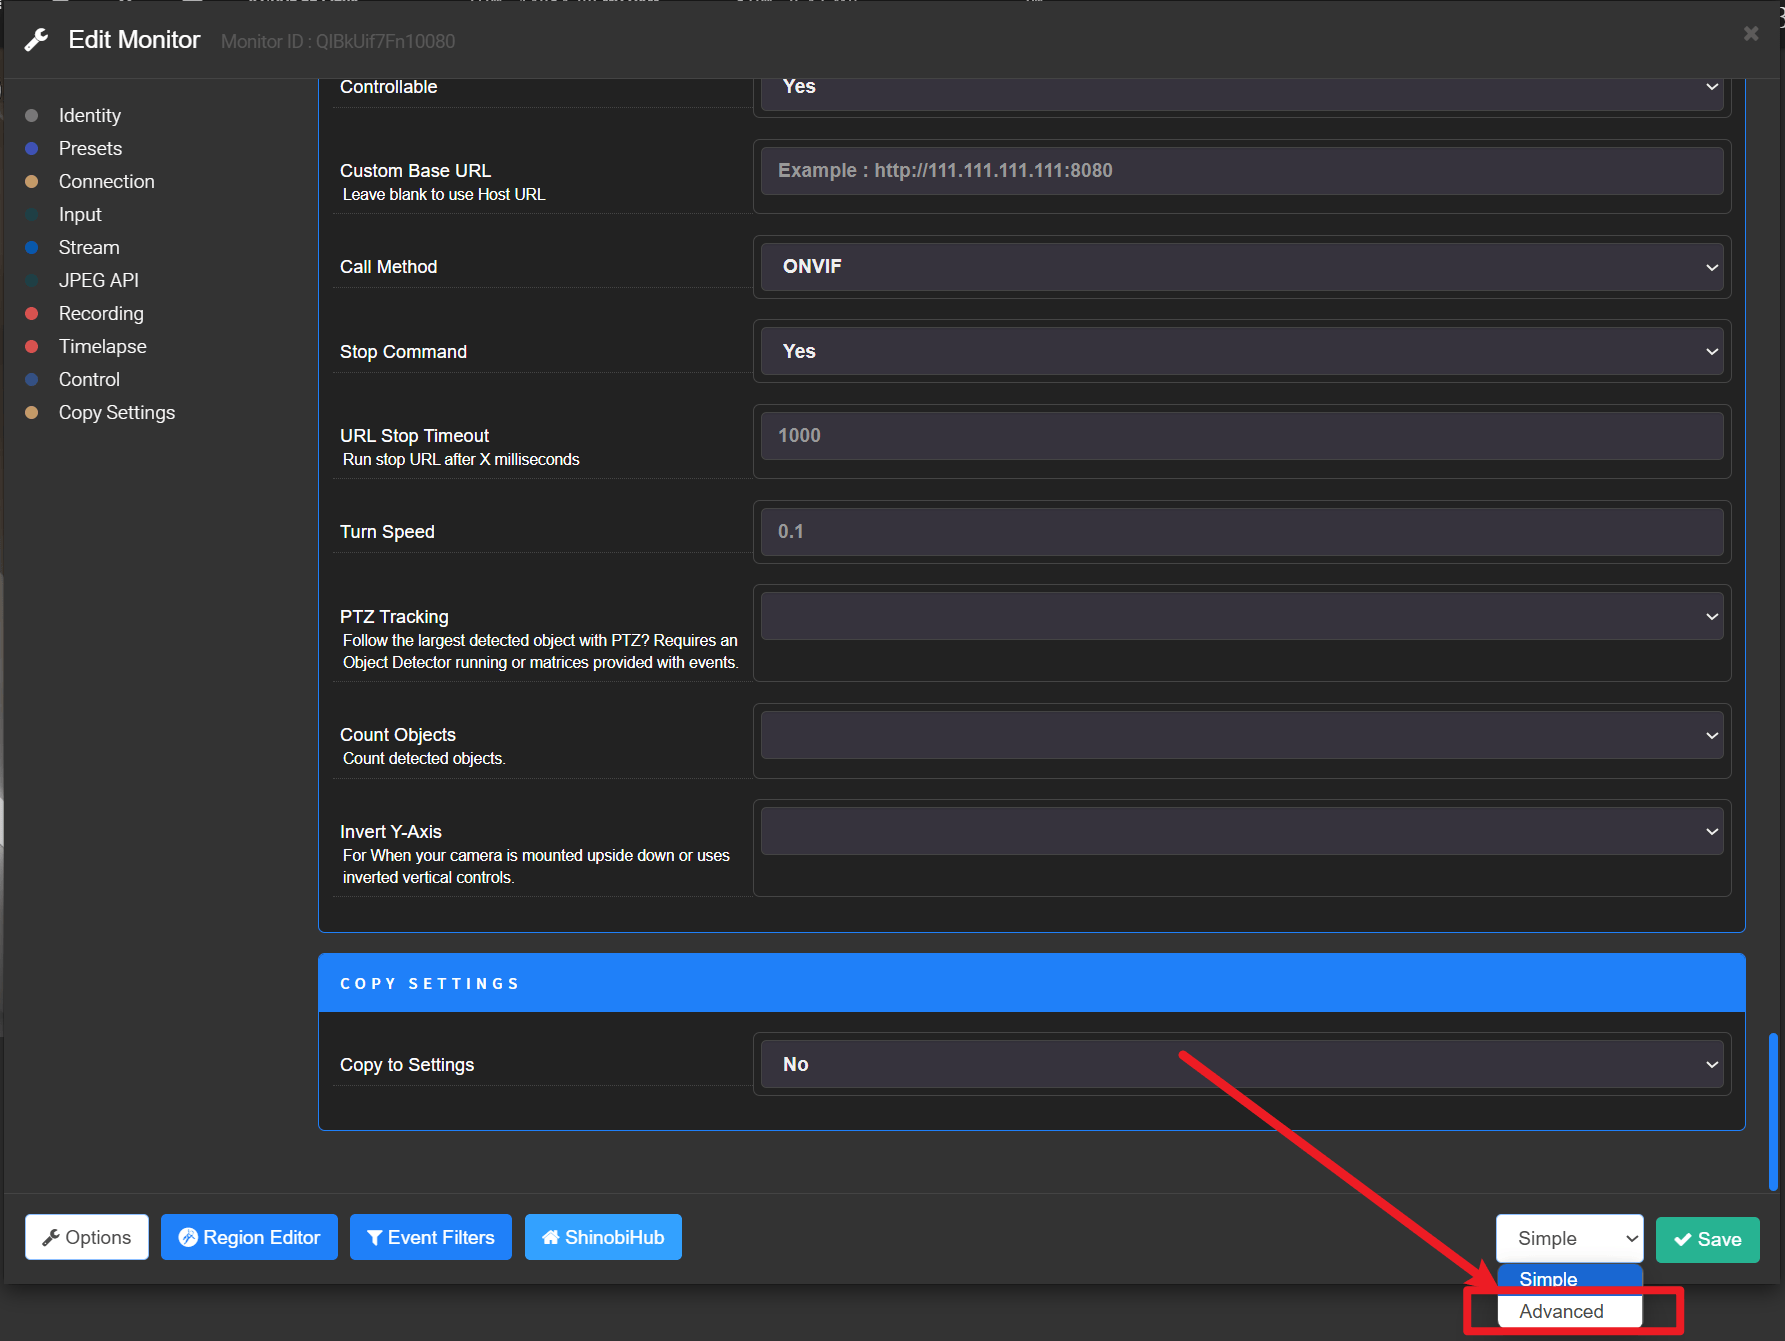Open the Call Method ONVIF dropdown
The height and width of the screenshot is (1341, 1785).
pyautogui.click(x=1242, y=267)
